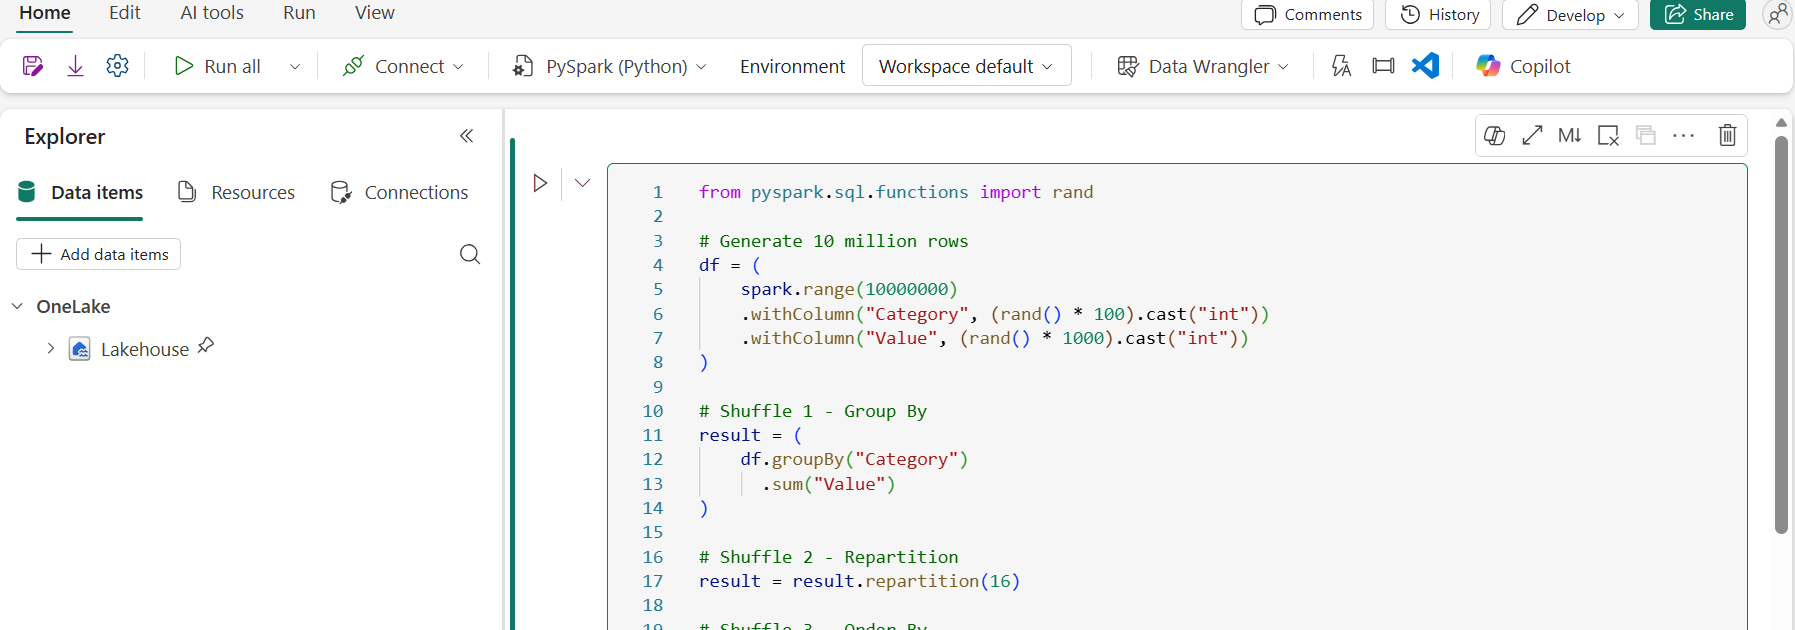Open the AI tools menu
Image resolution: width=1795 pixels, height=630 pixels.
(x=212, y=13)
